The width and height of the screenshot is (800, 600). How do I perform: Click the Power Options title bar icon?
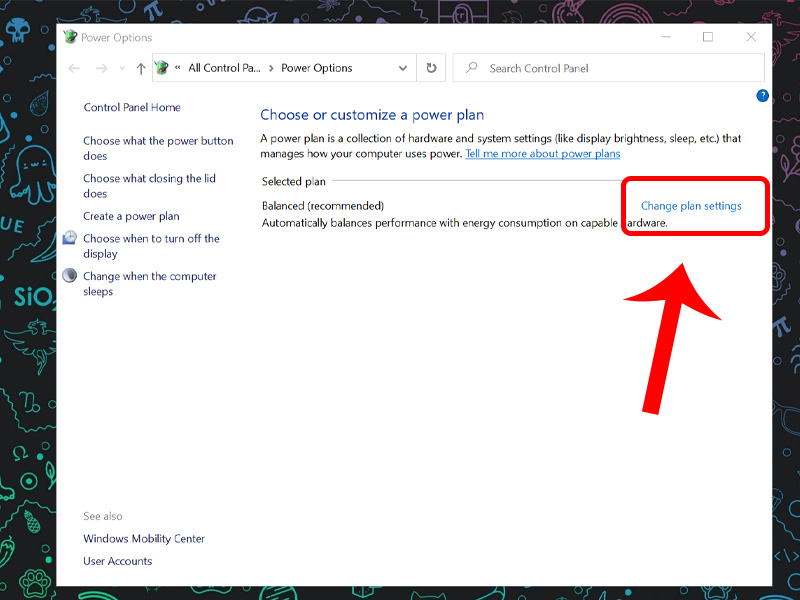pyautogui.click(x=69, y=36)
